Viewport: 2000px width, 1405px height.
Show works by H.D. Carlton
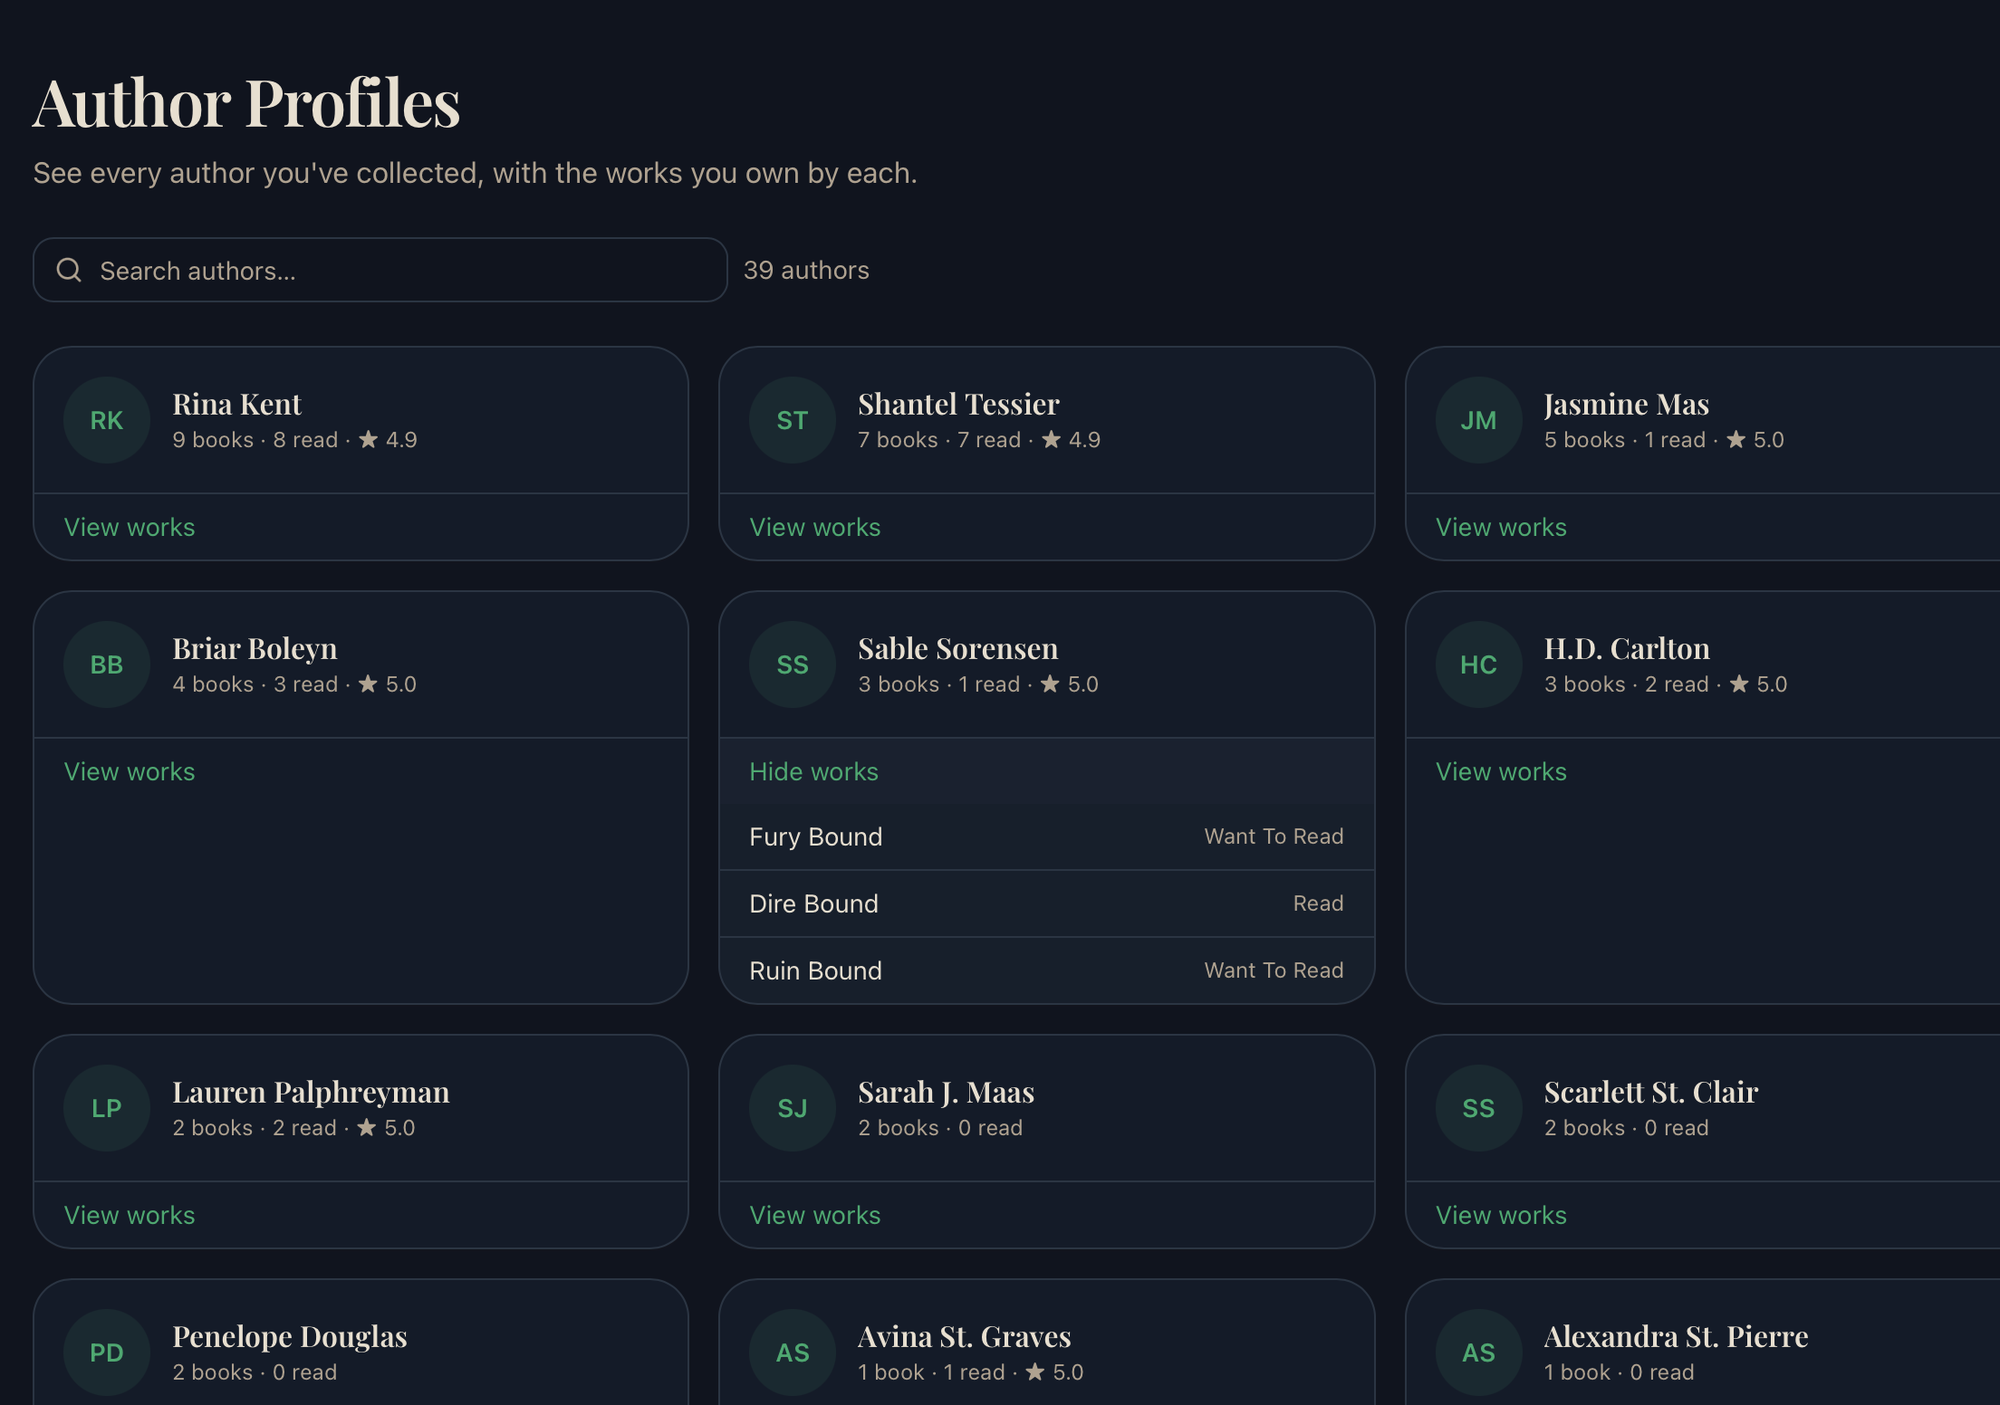click(1501, 772)
